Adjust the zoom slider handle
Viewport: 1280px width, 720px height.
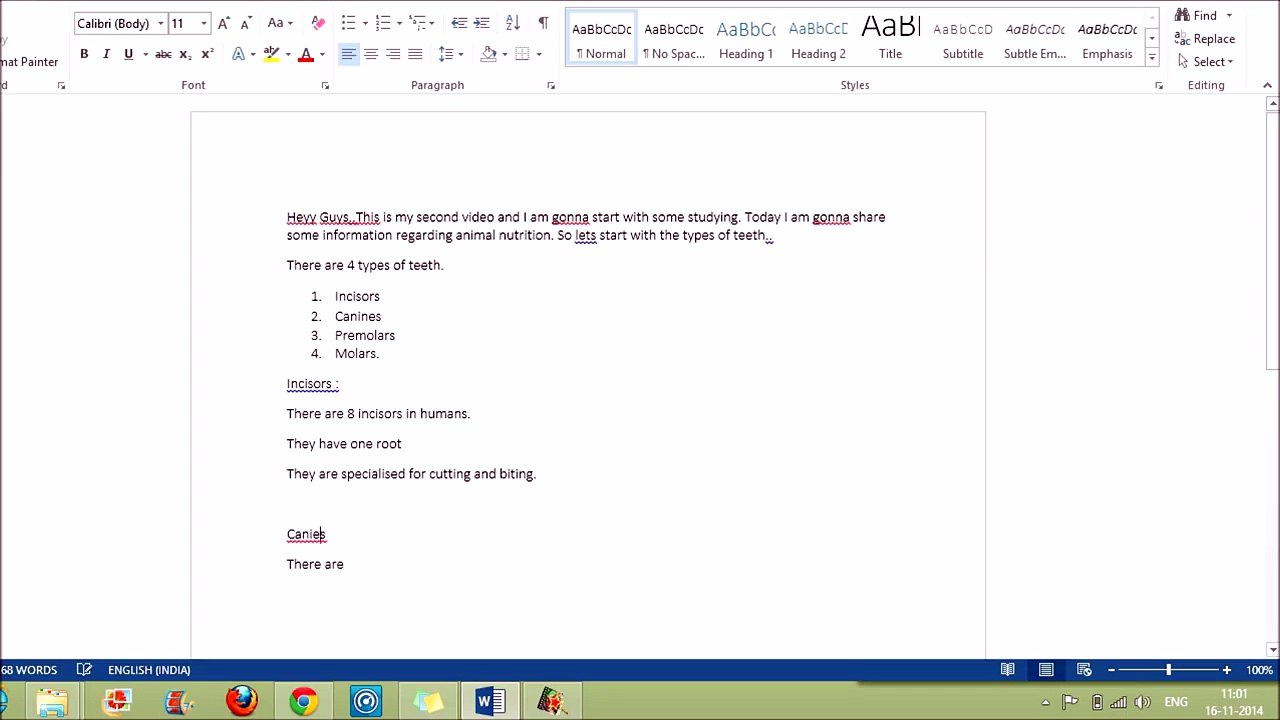click(1168, 670)
